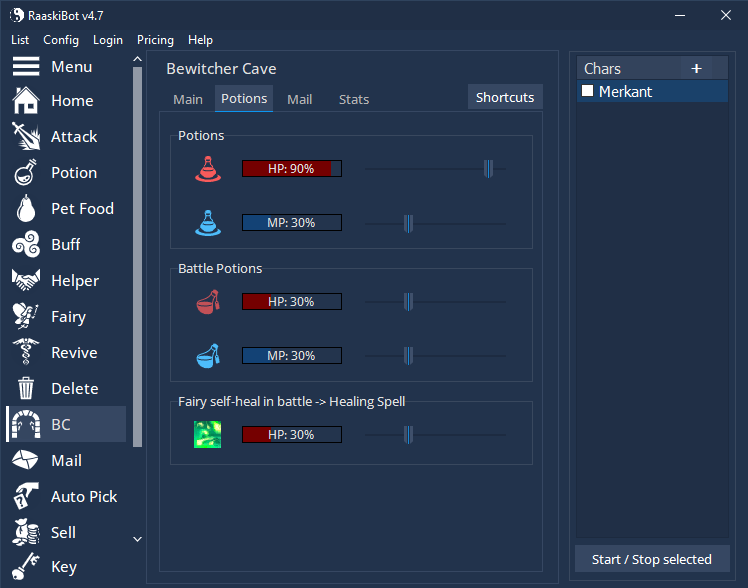Screen dimensions: 748x588
Task: Open Revive via caduceus icon
Action: click(x=26, y=352)
